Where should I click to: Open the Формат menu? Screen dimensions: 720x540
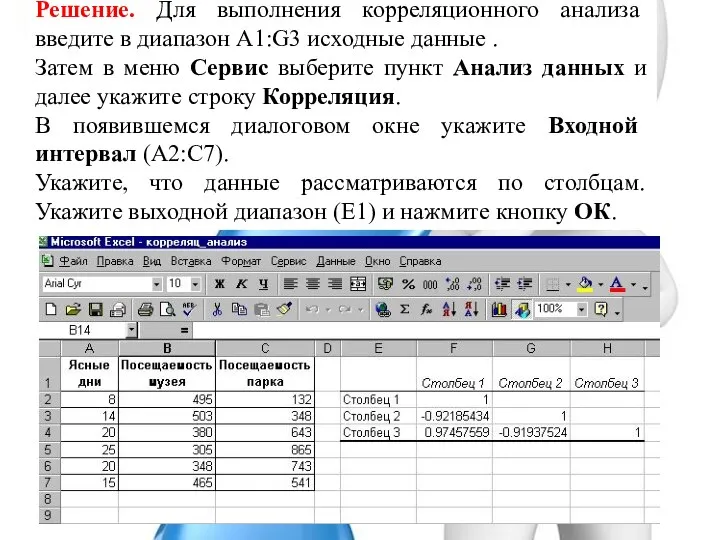[241, 261]
